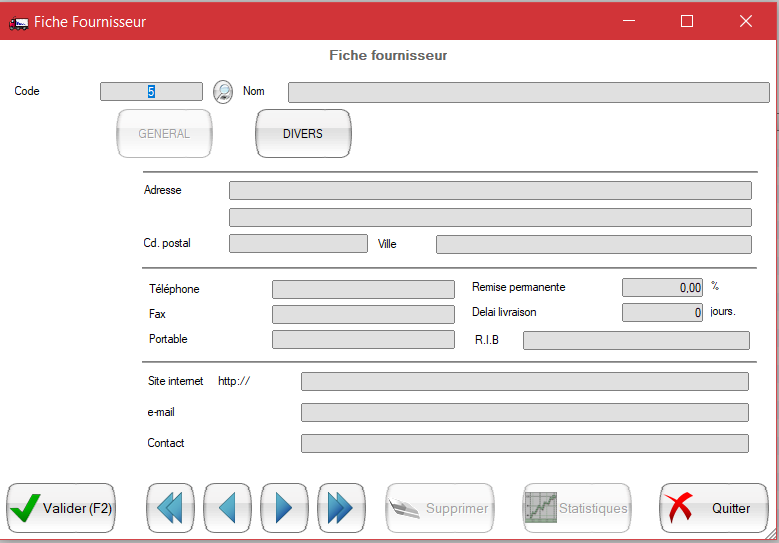
Task: Go to the first supplier record
Action: tap(170, 508)
